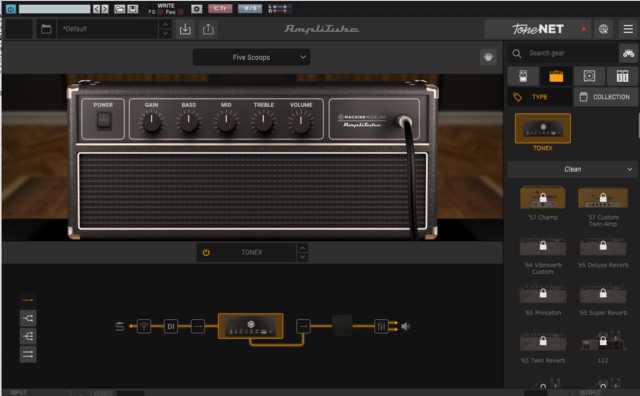The image size is (640, 396).
Task: Go to previous host preset arrow
Action: (x=96, y=9)
